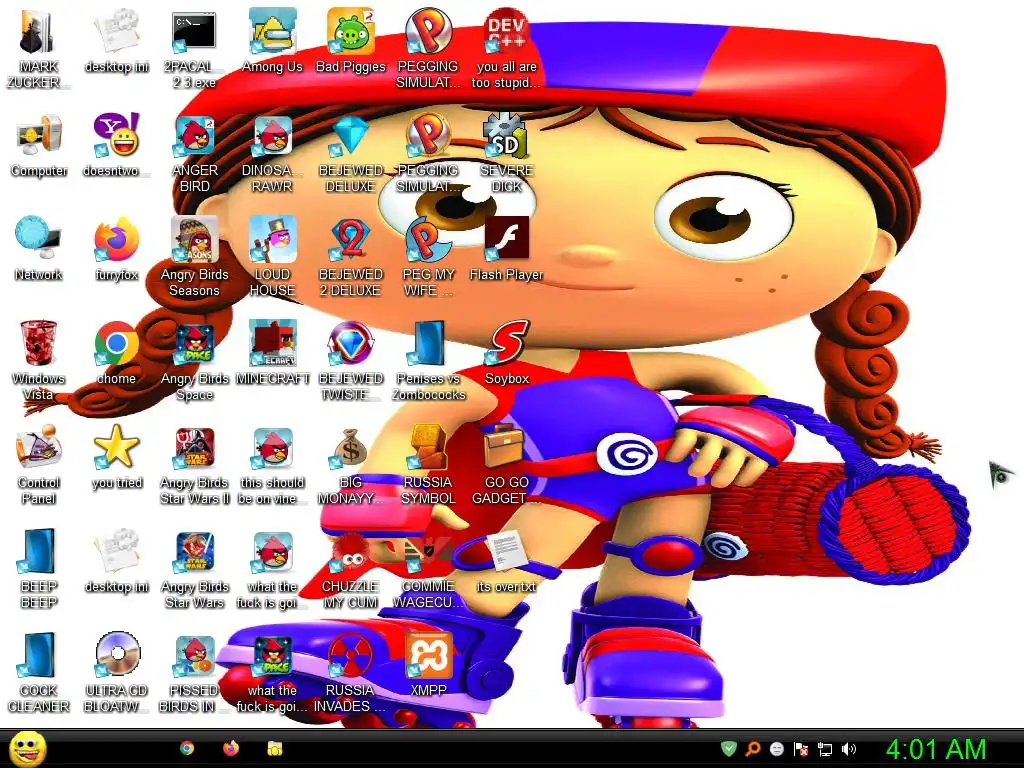Image resolution: width=1024 pixels, height=768 pixels.
Task: Launch the ANGER BIRD shortcut
Action: (194, 153)
